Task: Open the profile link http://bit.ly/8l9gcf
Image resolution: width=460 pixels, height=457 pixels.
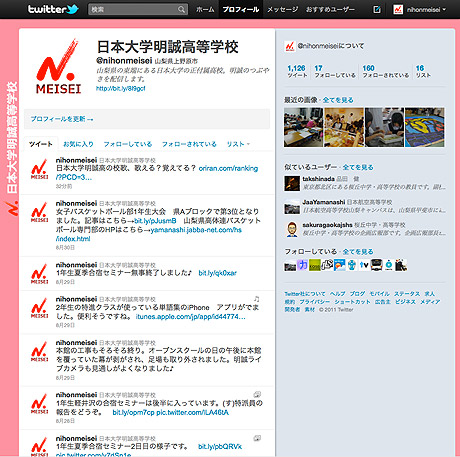Action: pos(121,88)
